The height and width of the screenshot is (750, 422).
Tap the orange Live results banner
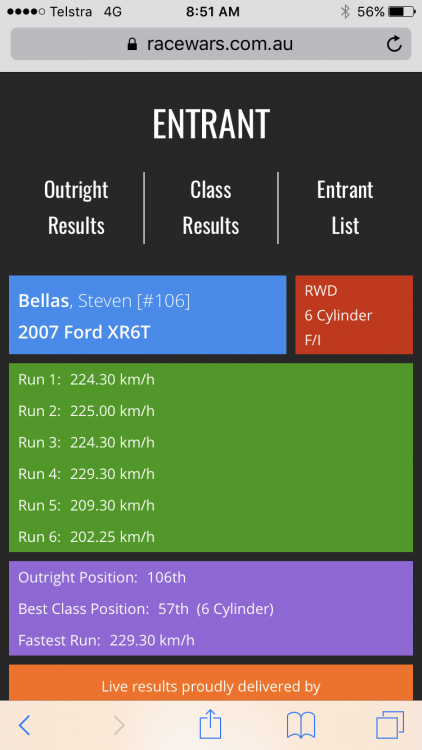pos(211,683)
